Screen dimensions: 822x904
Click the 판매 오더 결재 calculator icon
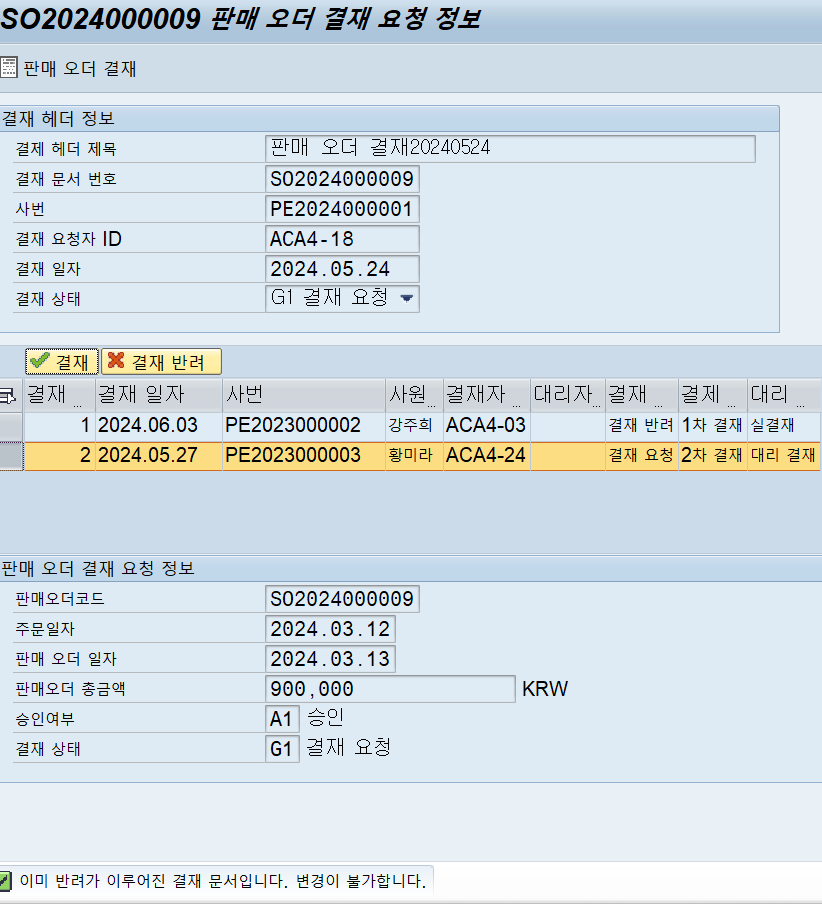8,67
